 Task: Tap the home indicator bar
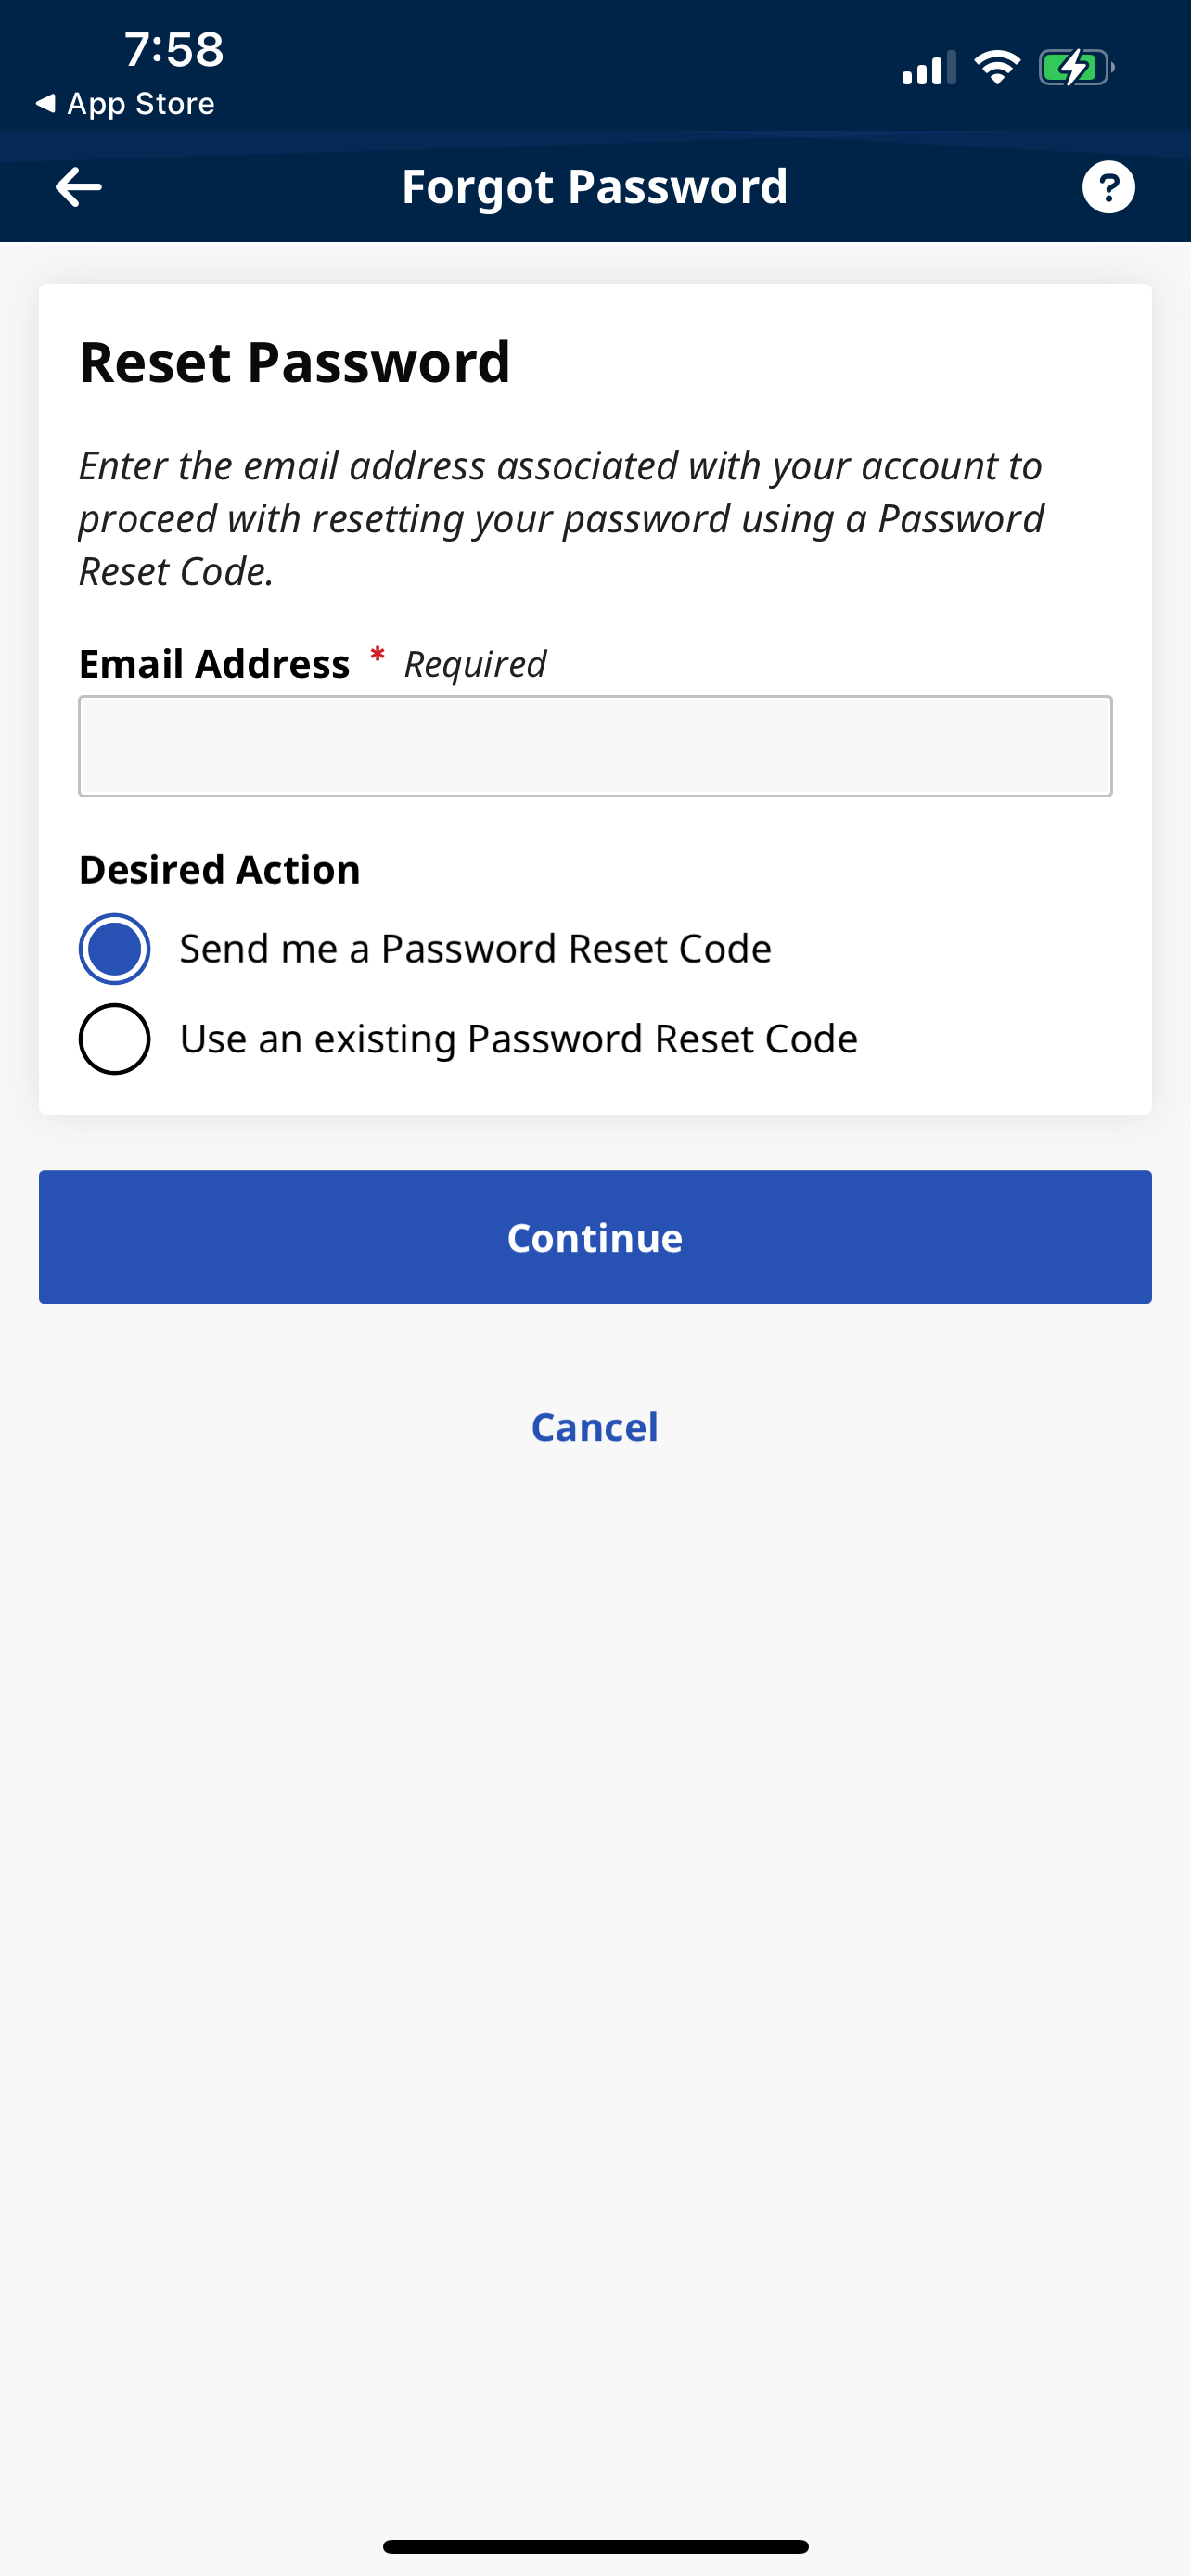point(595,2546)
